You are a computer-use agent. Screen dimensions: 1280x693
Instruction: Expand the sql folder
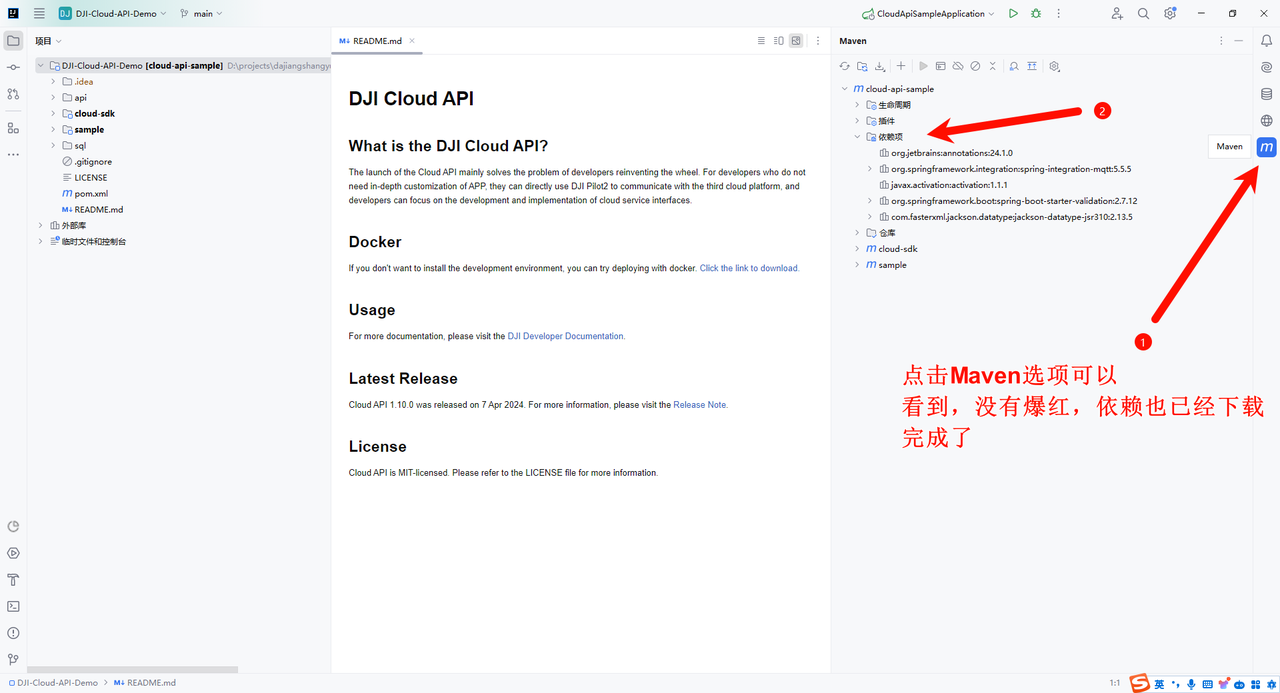pyautogui.click(x=53, y=146)
